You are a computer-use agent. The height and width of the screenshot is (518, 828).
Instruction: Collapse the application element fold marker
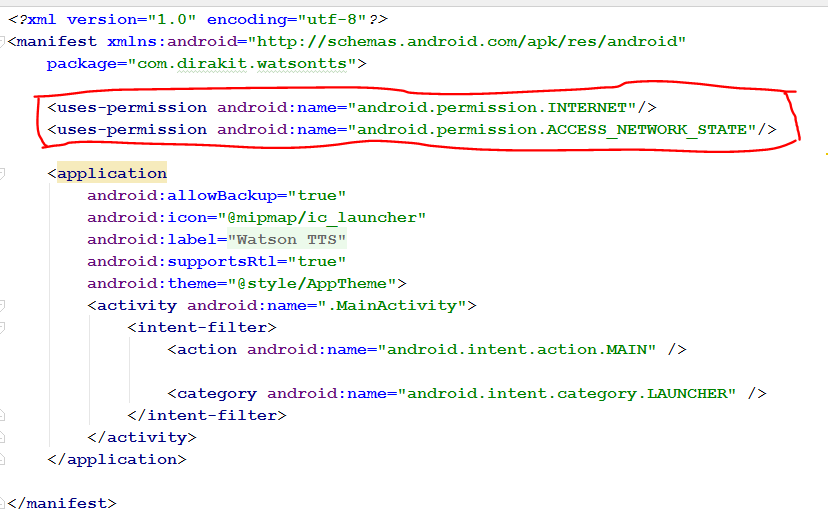click(3, 173)
